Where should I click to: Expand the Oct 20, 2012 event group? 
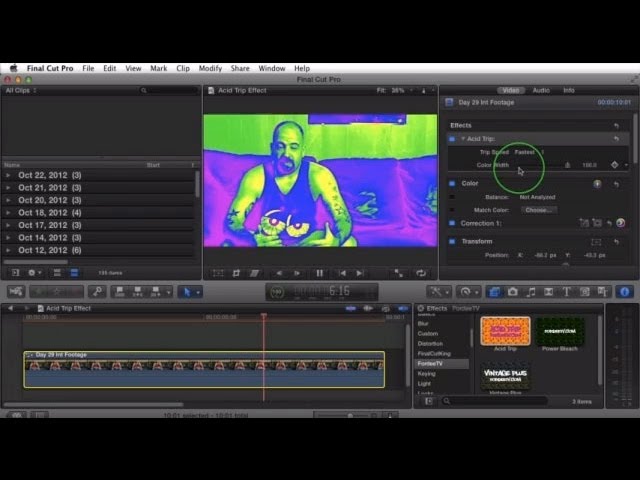(8, 200)
